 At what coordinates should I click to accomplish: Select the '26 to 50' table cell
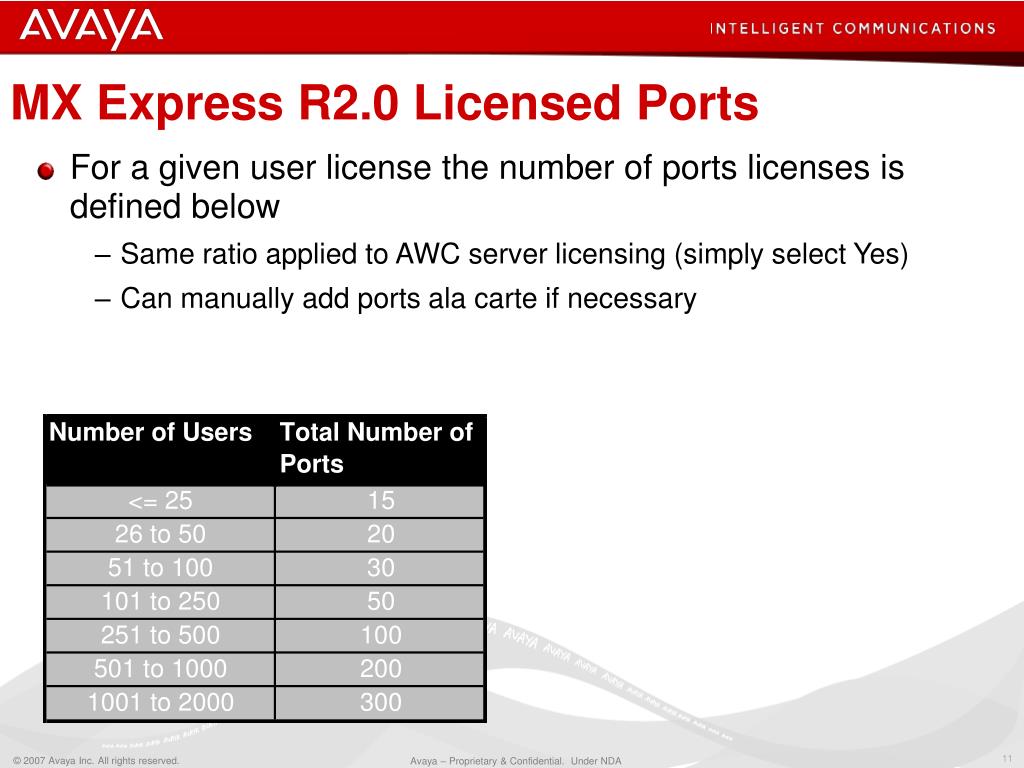(160, 535)
